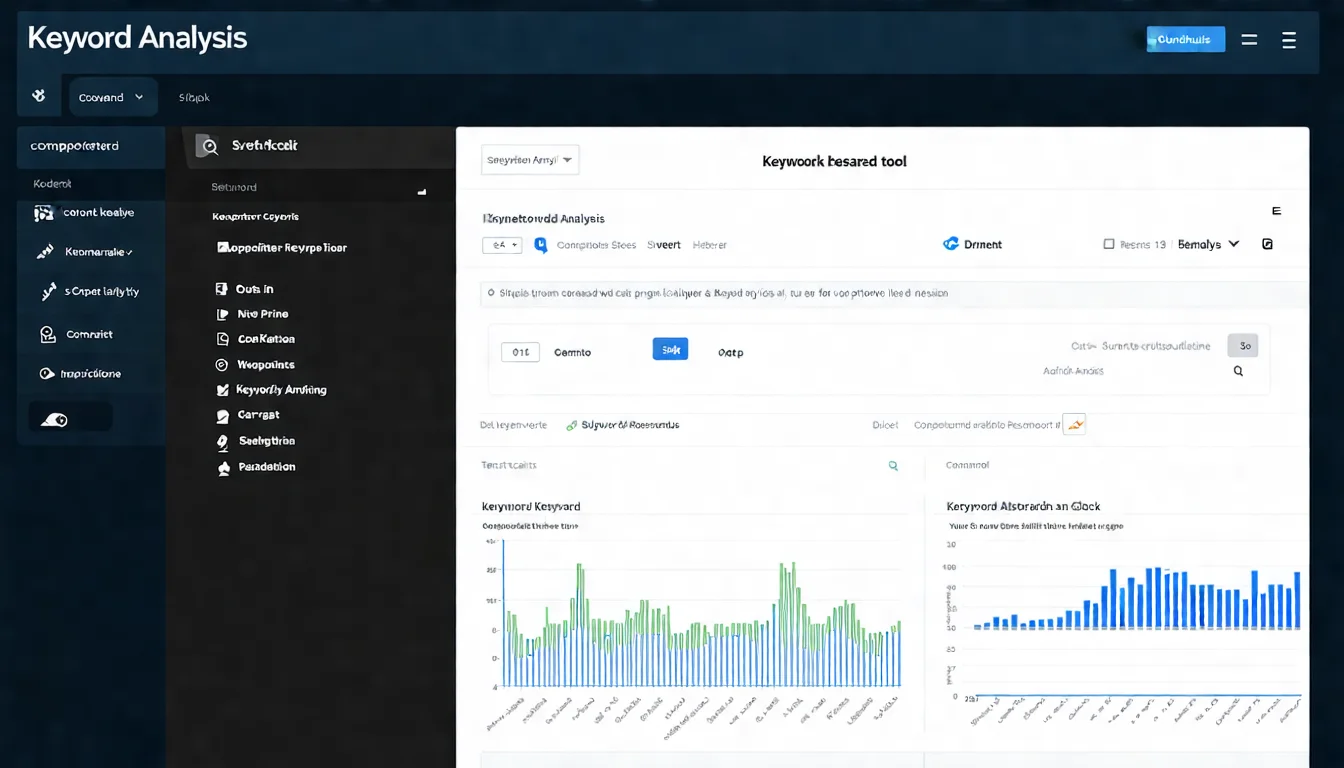The height and width of the screenshot is (768, 1344).
Task: Select the Sfapk tab in the top bar
Action: (x=194, y=98)
